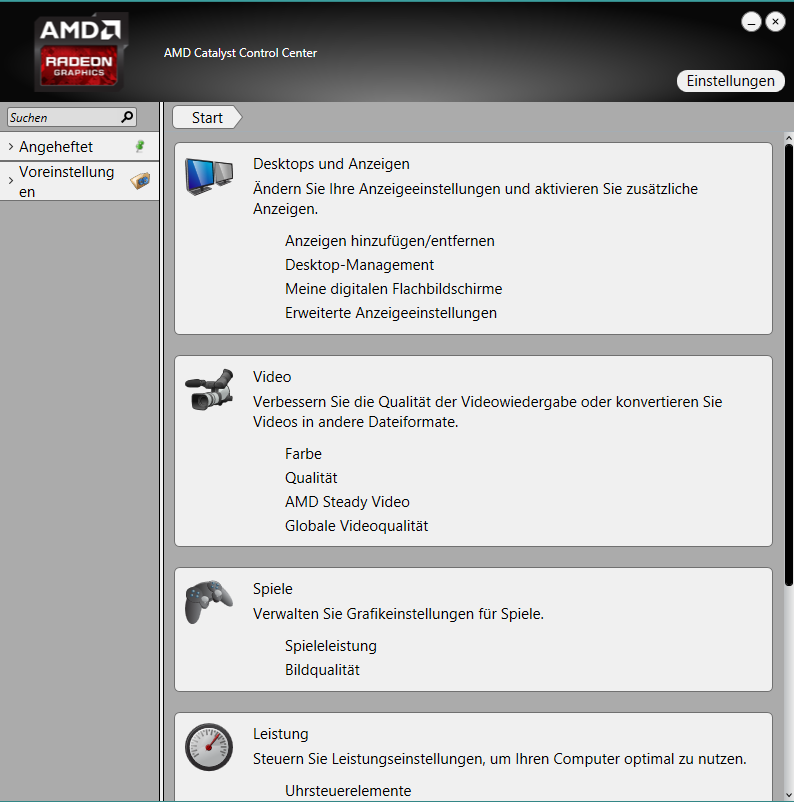This screenshot has height=802, width=794.
Task: Click the Video section heading
Action: coord(272,377)
